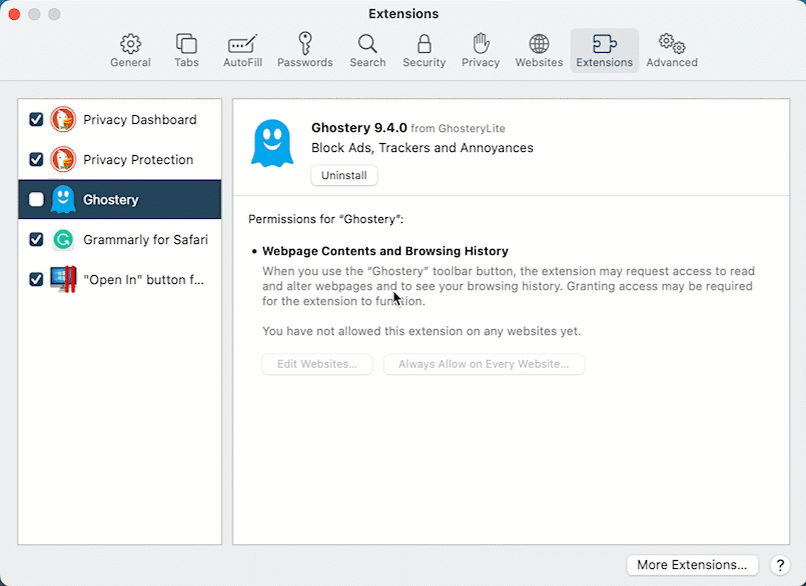Click the large Ghostery logo in details
Screen dimensions: 806x586
coord(272,144)
